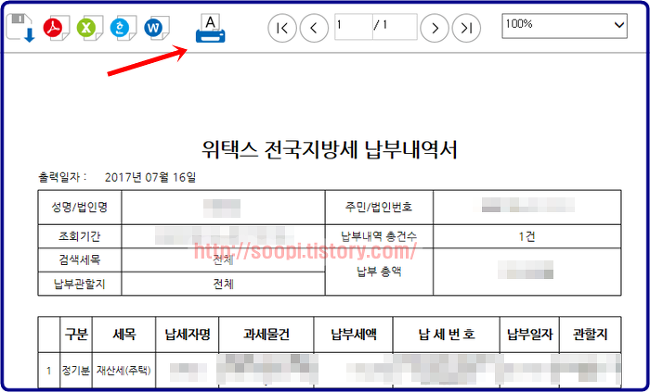Click the 납부세액 column header

(354, 334)
